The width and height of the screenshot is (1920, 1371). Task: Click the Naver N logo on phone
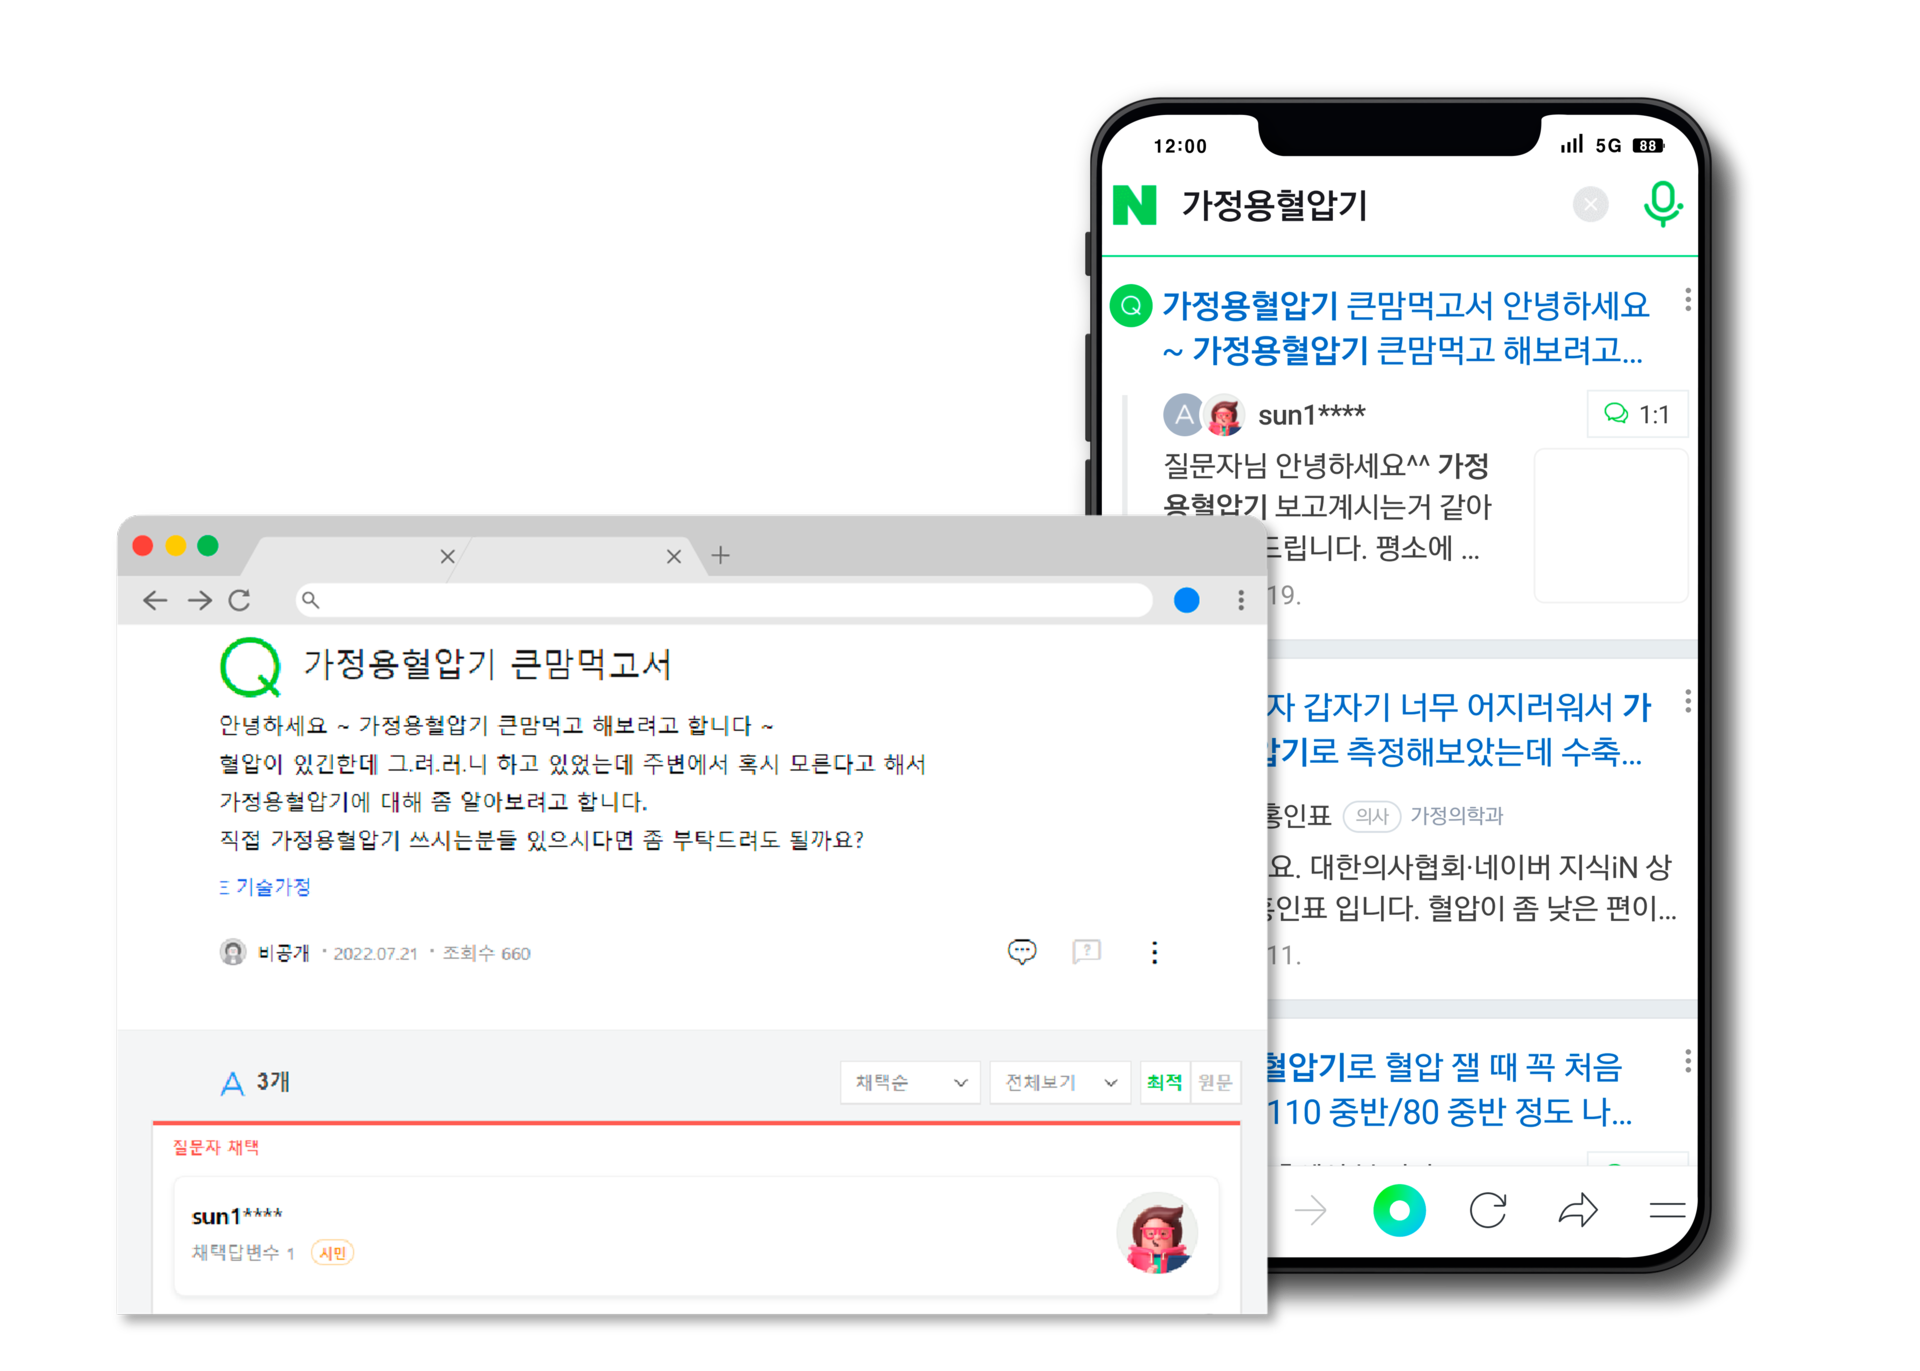coord(1134,205)
